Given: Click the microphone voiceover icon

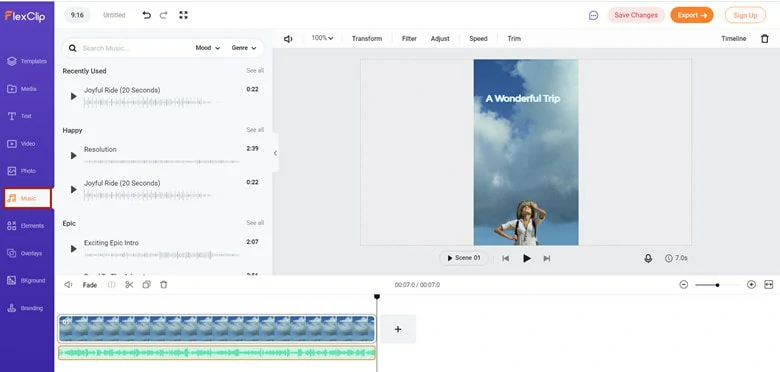Looking at the screenshot, I should click(648, 258).
